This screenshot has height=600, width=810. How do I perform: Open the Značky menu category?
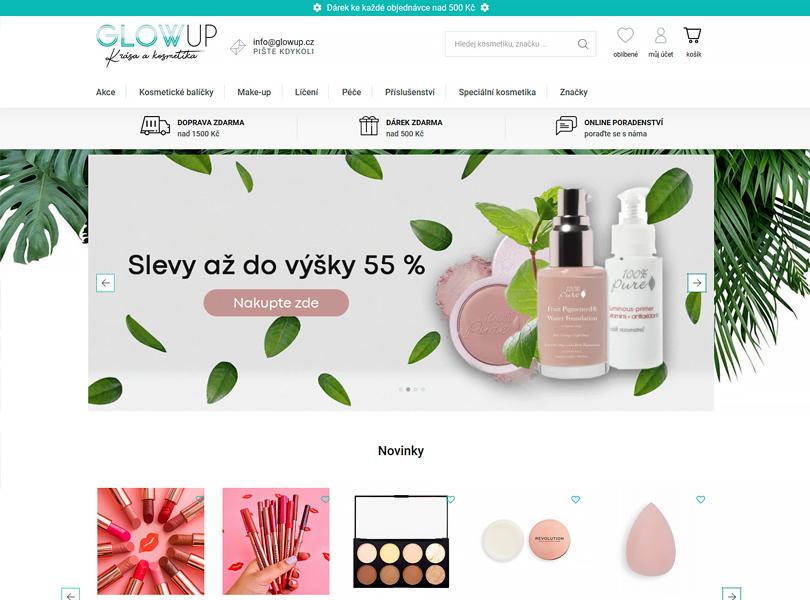coord(573,92)
